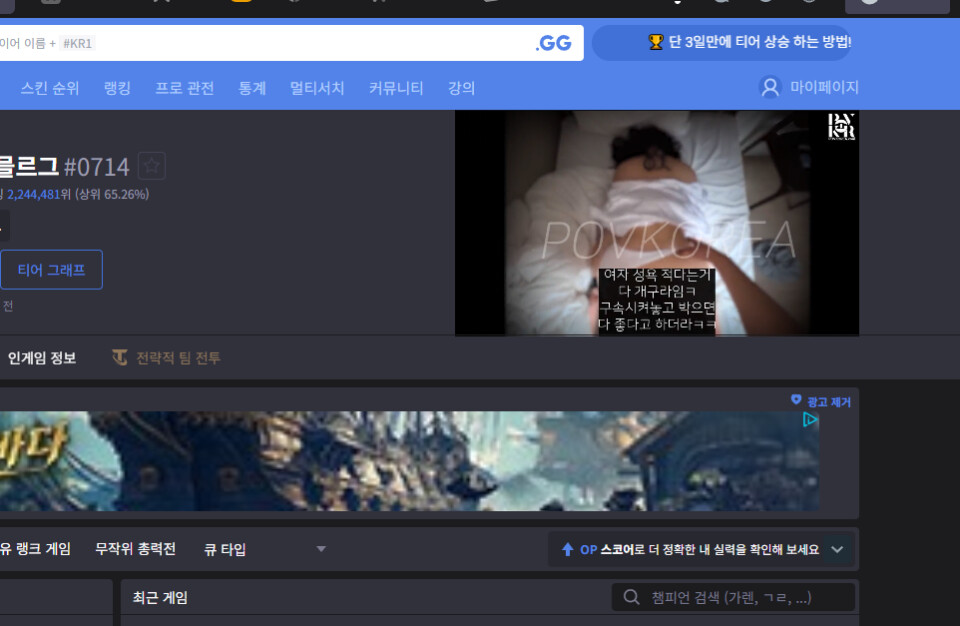Click the magnifier icon in 챔피언 검색
Image resolution: width=960 pixels, height=626 pixels.
[x=631, y=598]
